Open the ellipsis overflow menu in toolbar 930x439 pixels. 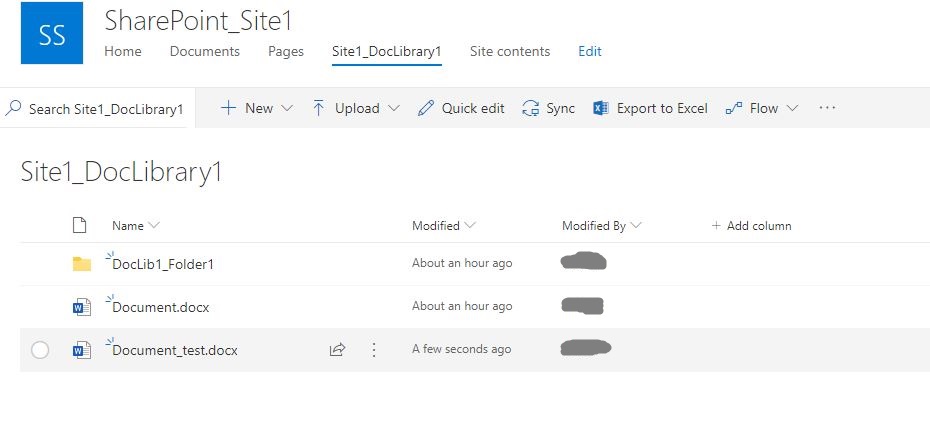point(827,108)
